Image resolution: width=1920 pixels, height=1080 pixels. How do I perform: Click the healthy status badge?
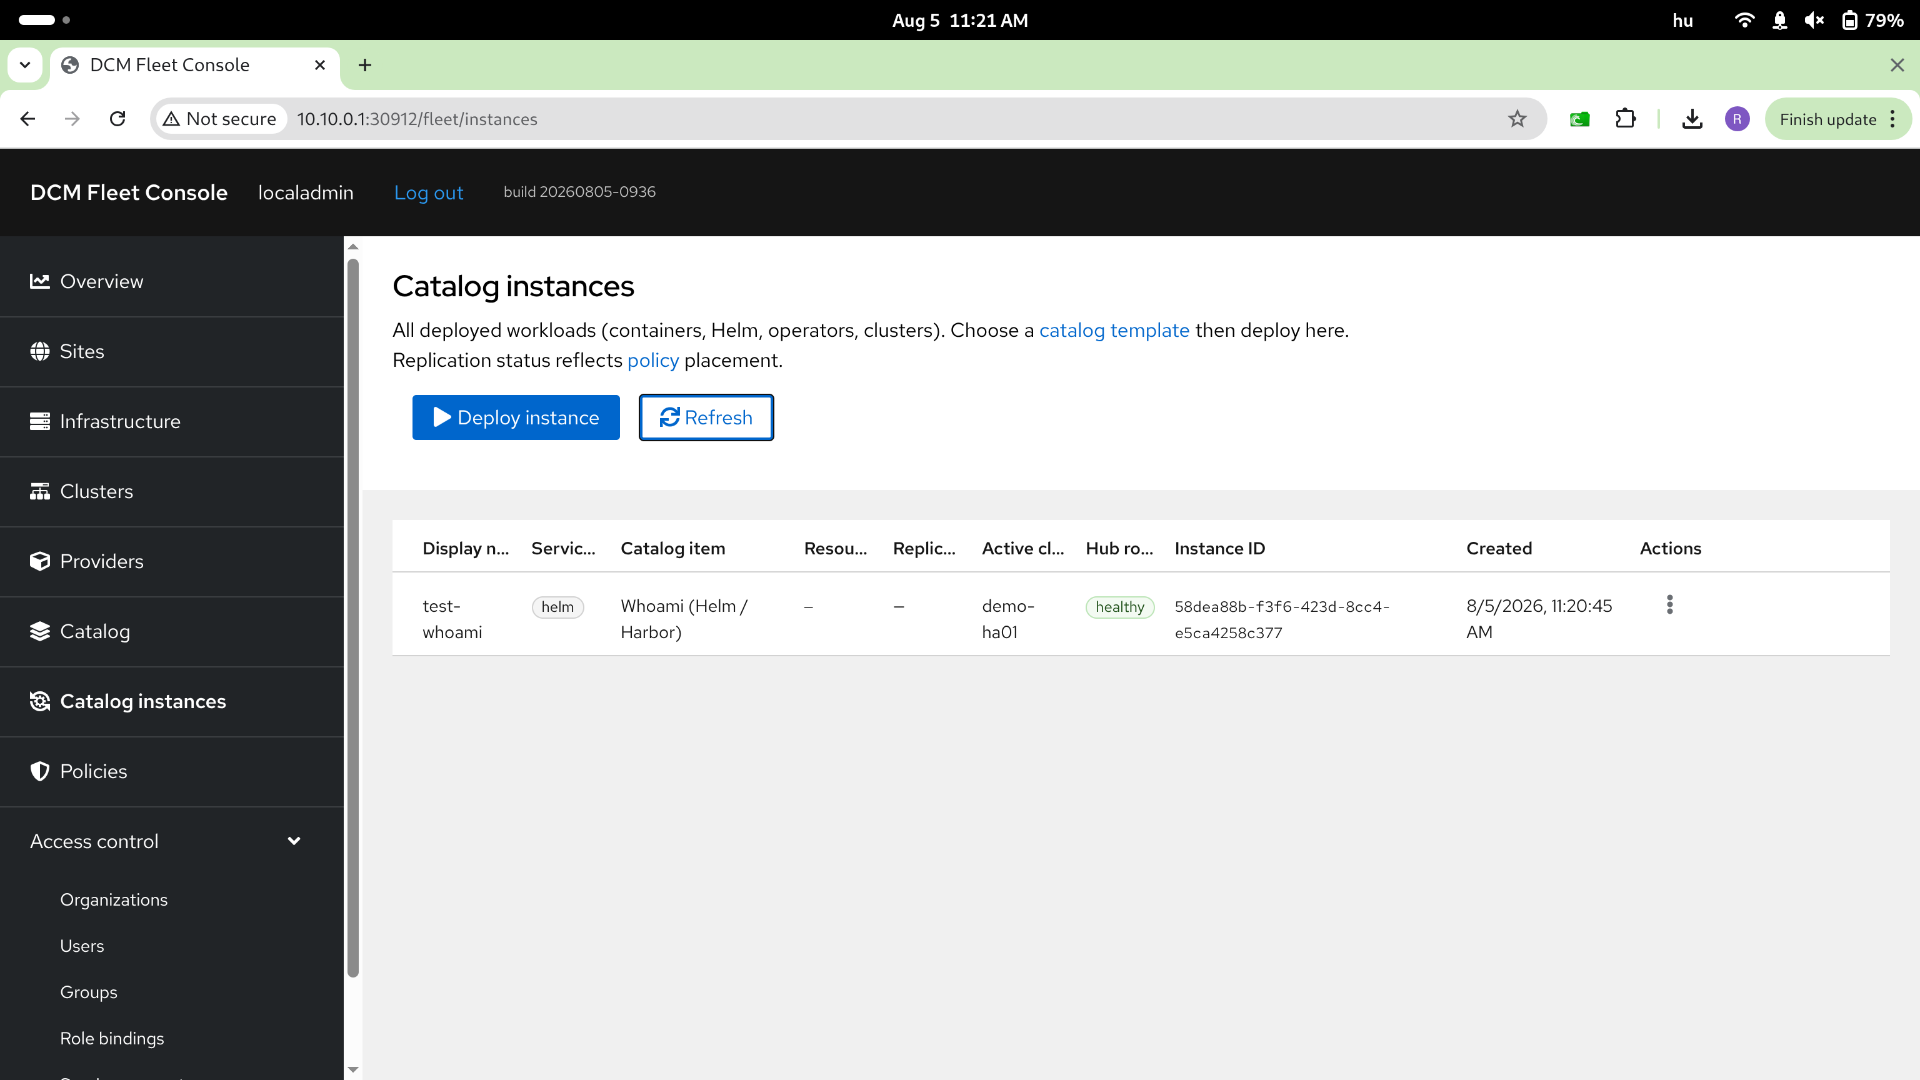click(x=1120, y=607)
